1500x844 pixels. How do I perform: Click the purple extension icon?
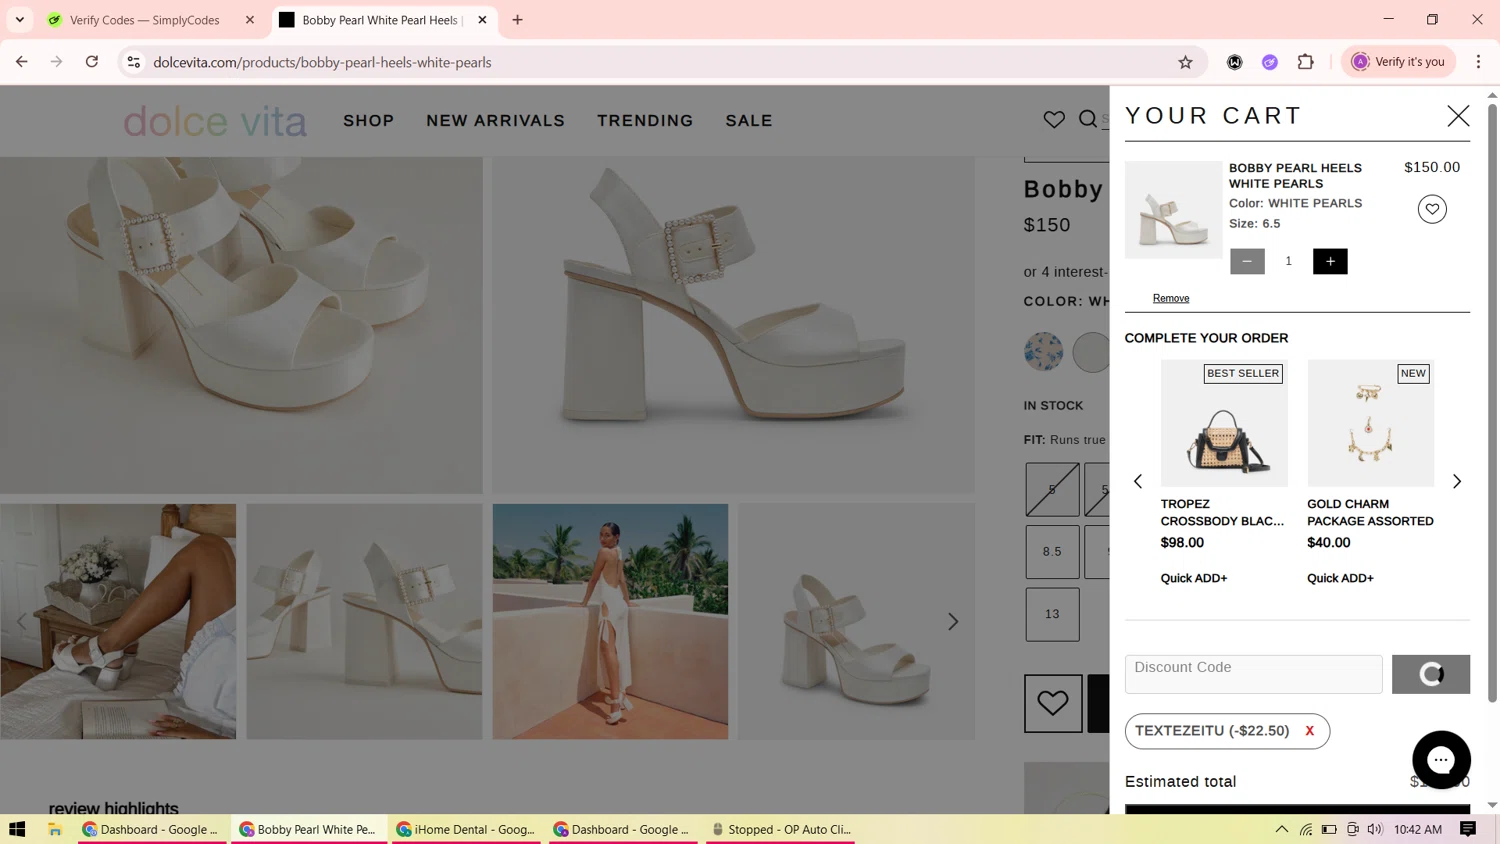point(1270,62)
